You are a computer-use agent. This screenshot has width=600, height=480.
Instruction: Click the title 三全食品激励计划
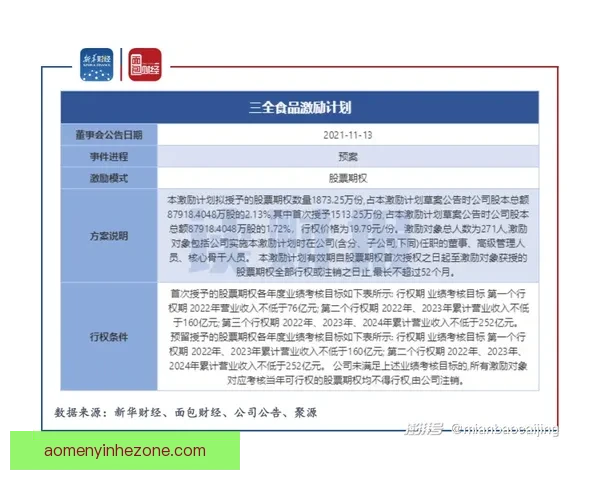point(300,108)
